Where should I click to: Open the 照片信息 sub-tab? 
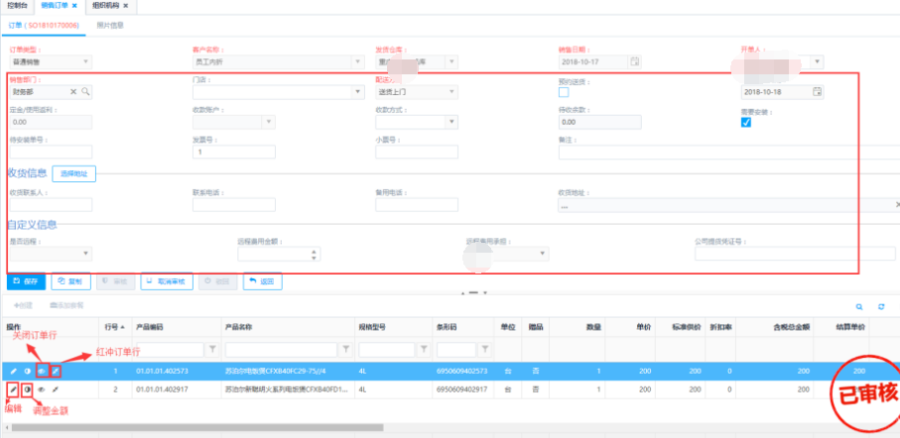click(x=110, y=24)
